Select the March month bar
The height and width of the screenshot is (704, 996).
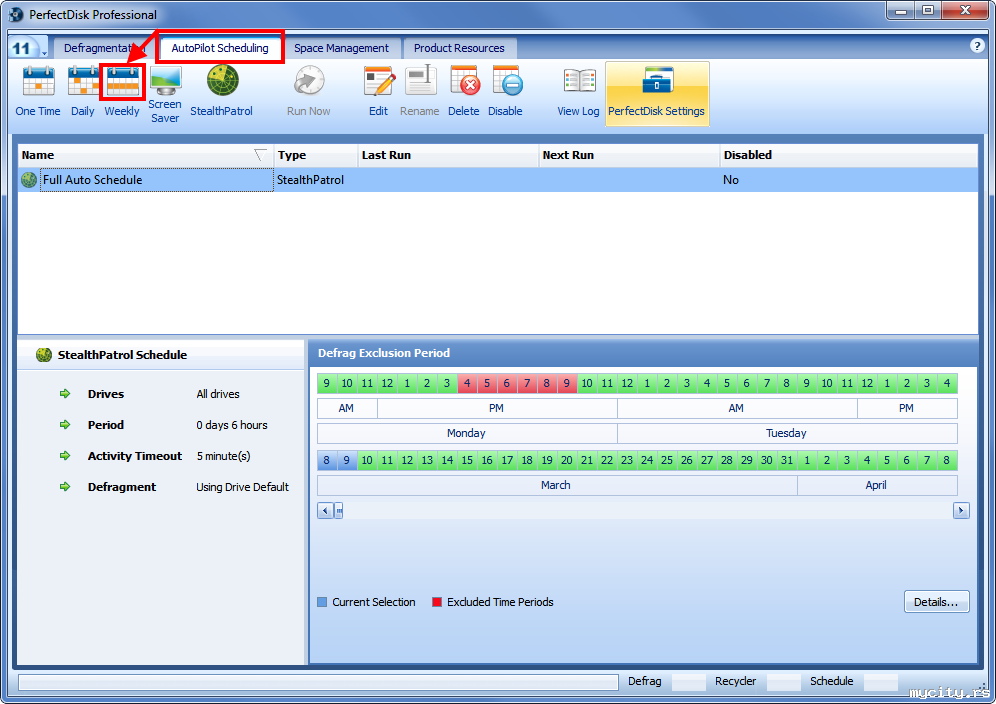(x=556, y=485)
